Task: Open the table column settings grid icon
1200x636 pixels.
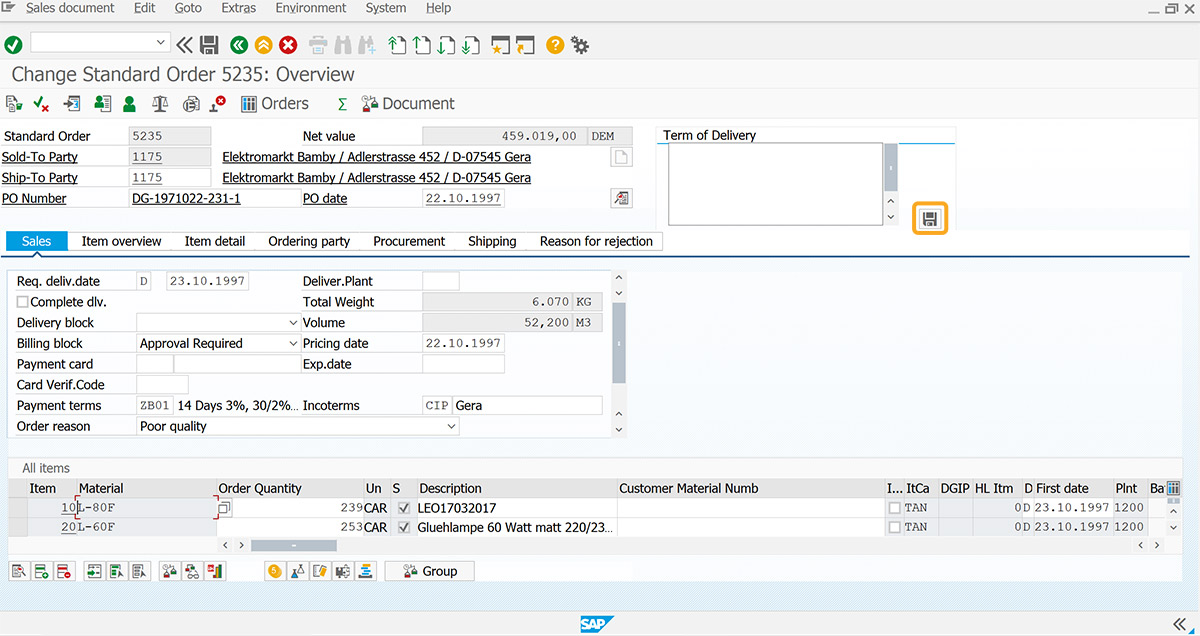Action: [x=1173, y=488]
